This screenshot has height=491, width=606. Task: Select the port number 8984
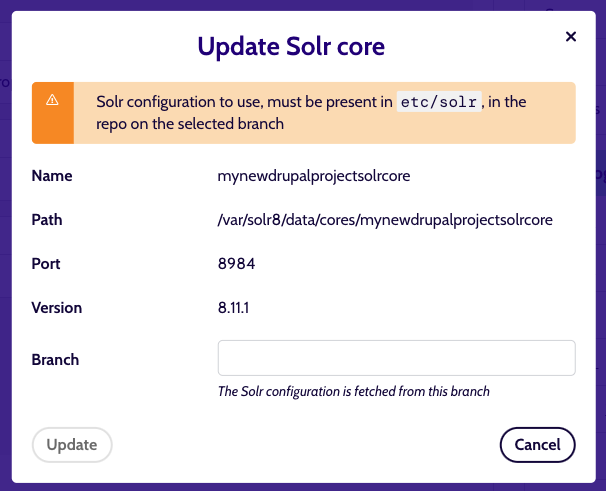(x=236, y=264)
